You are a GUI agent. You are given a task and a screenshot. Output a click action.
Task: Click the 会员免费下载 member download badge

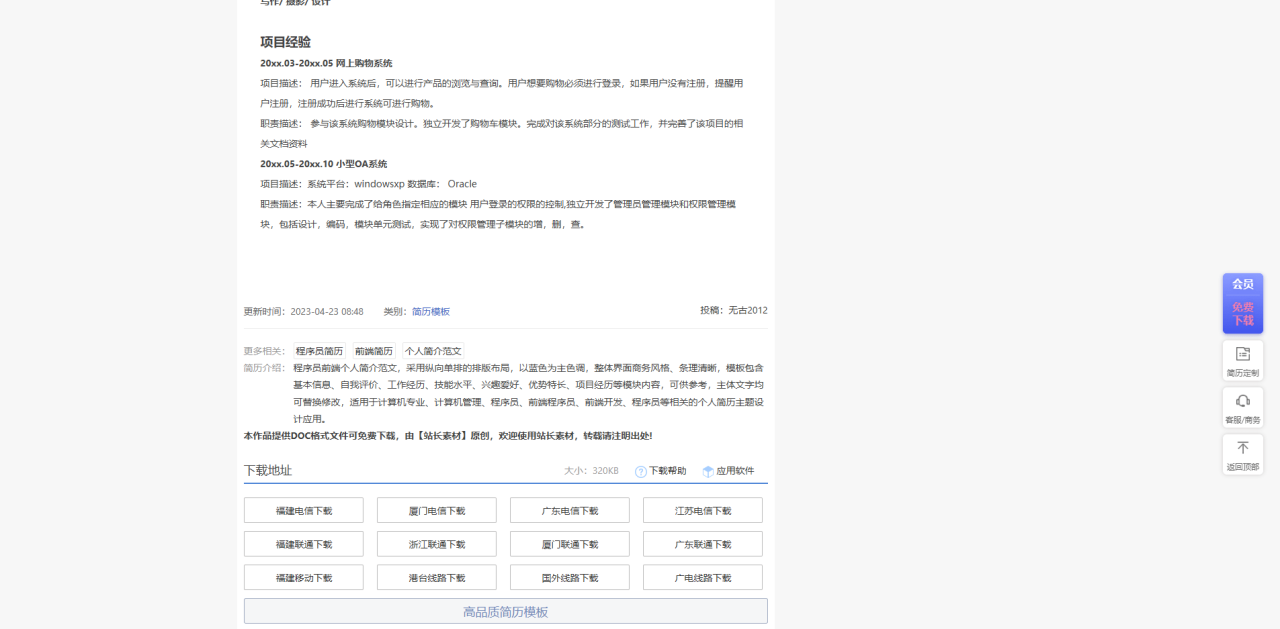1242,303
